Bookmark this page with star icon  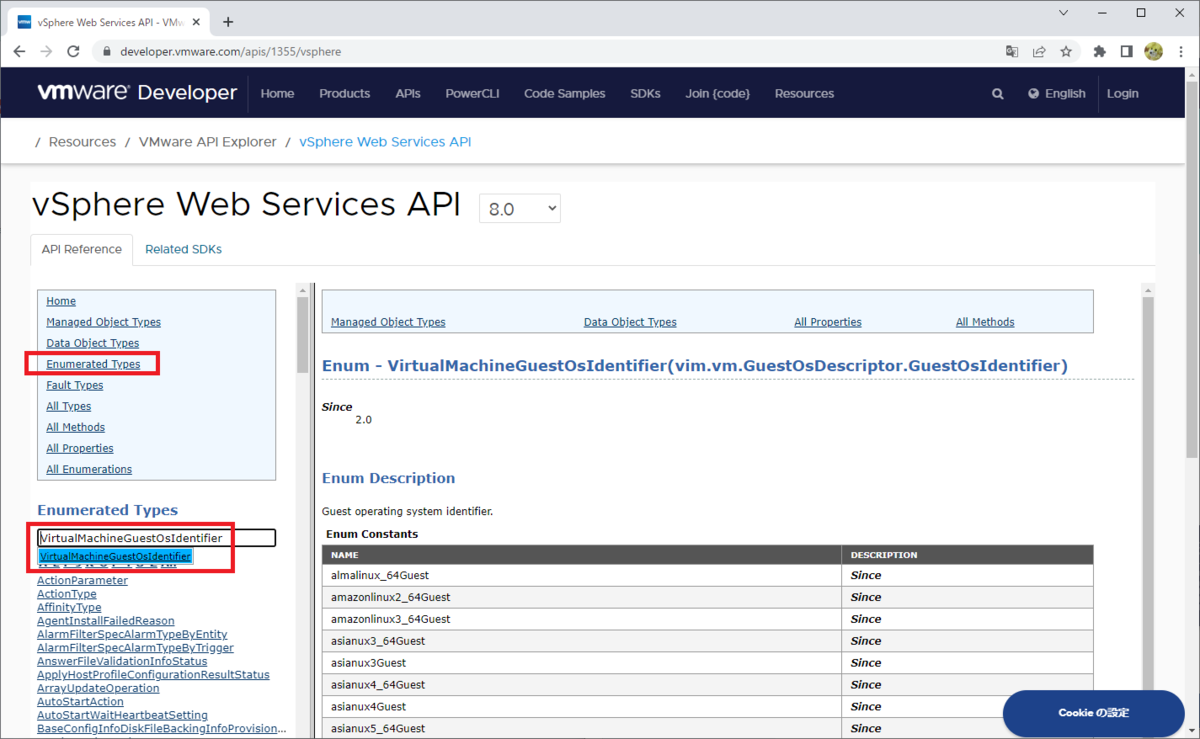(x=1066, y=51)
